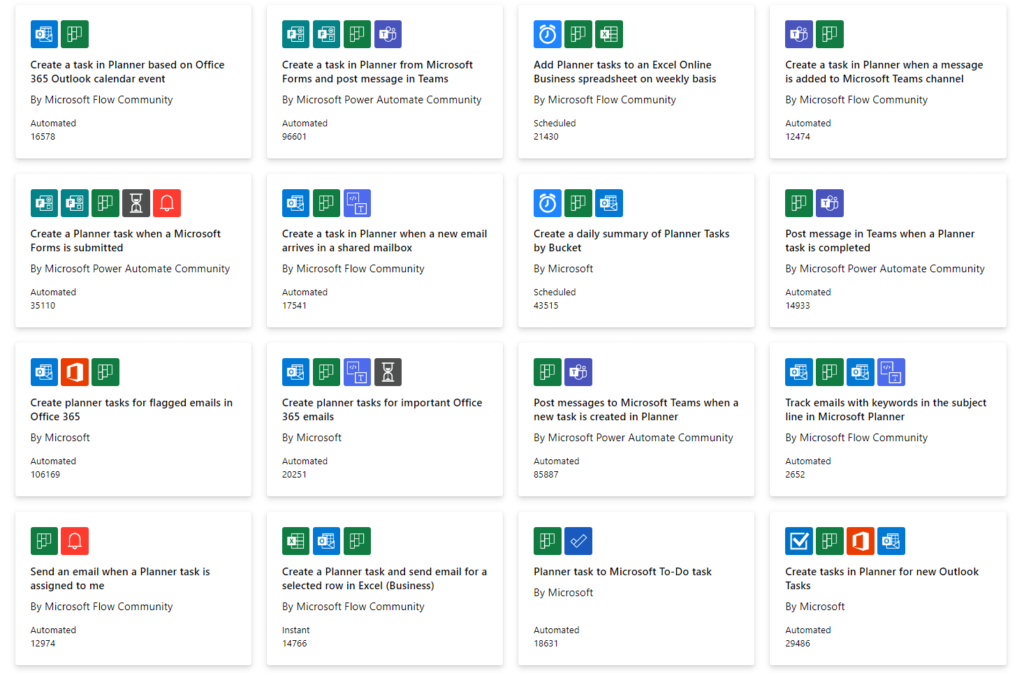
Task: Click the orange Office 365 icon on the flagged emails card
Action: tap(74, 372)
